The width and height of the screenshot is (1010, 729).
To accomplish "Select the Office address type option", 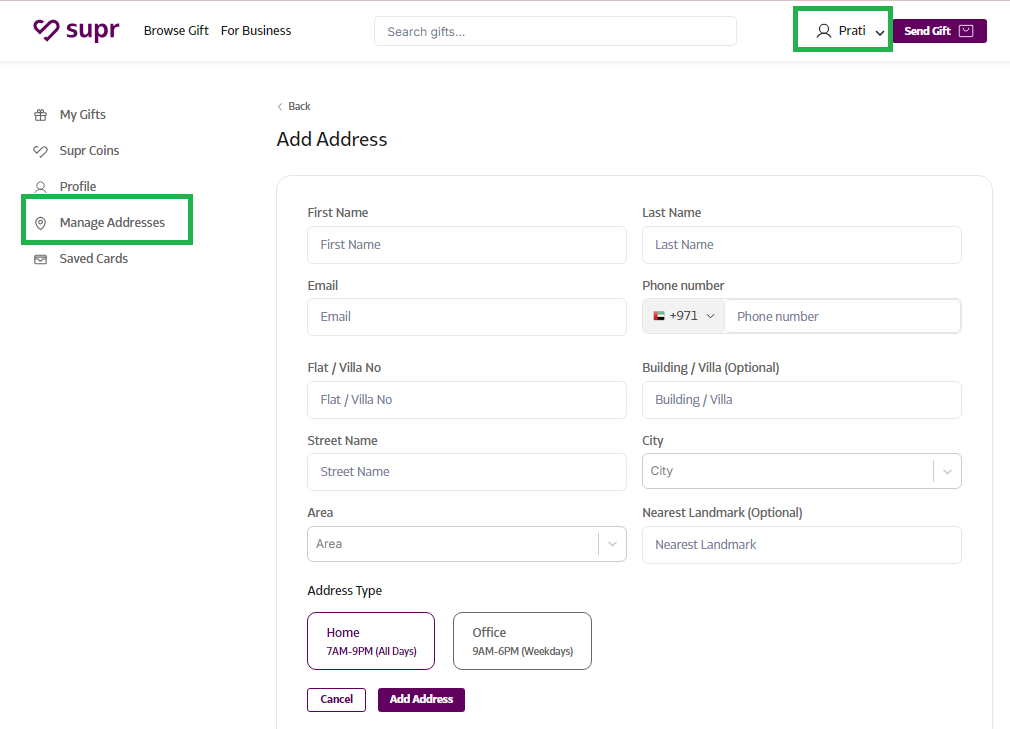I will coord(522,640).
